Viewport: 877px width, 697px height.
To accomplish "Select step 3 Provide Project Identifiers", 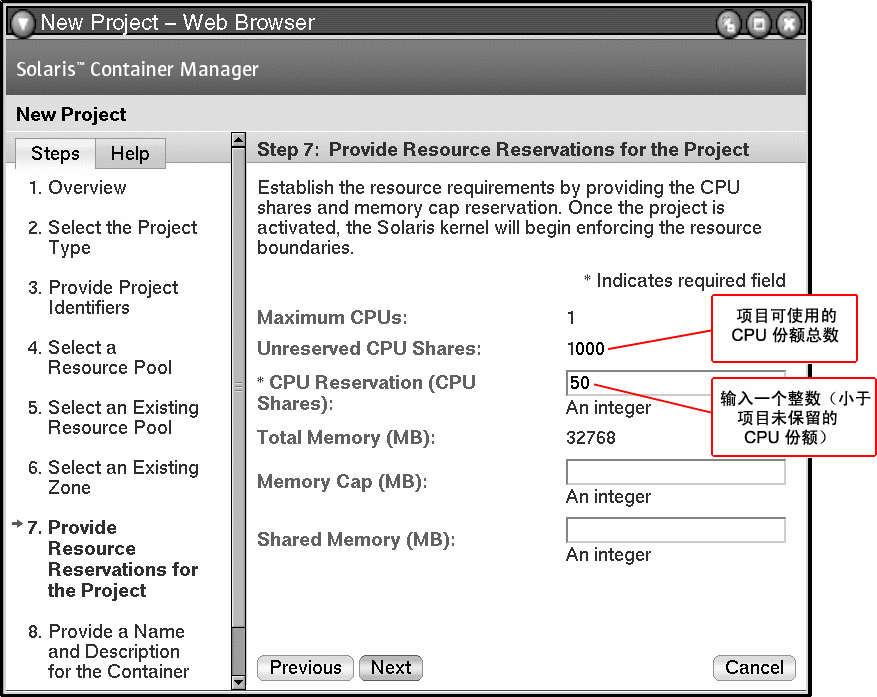I will coord(103,297).
